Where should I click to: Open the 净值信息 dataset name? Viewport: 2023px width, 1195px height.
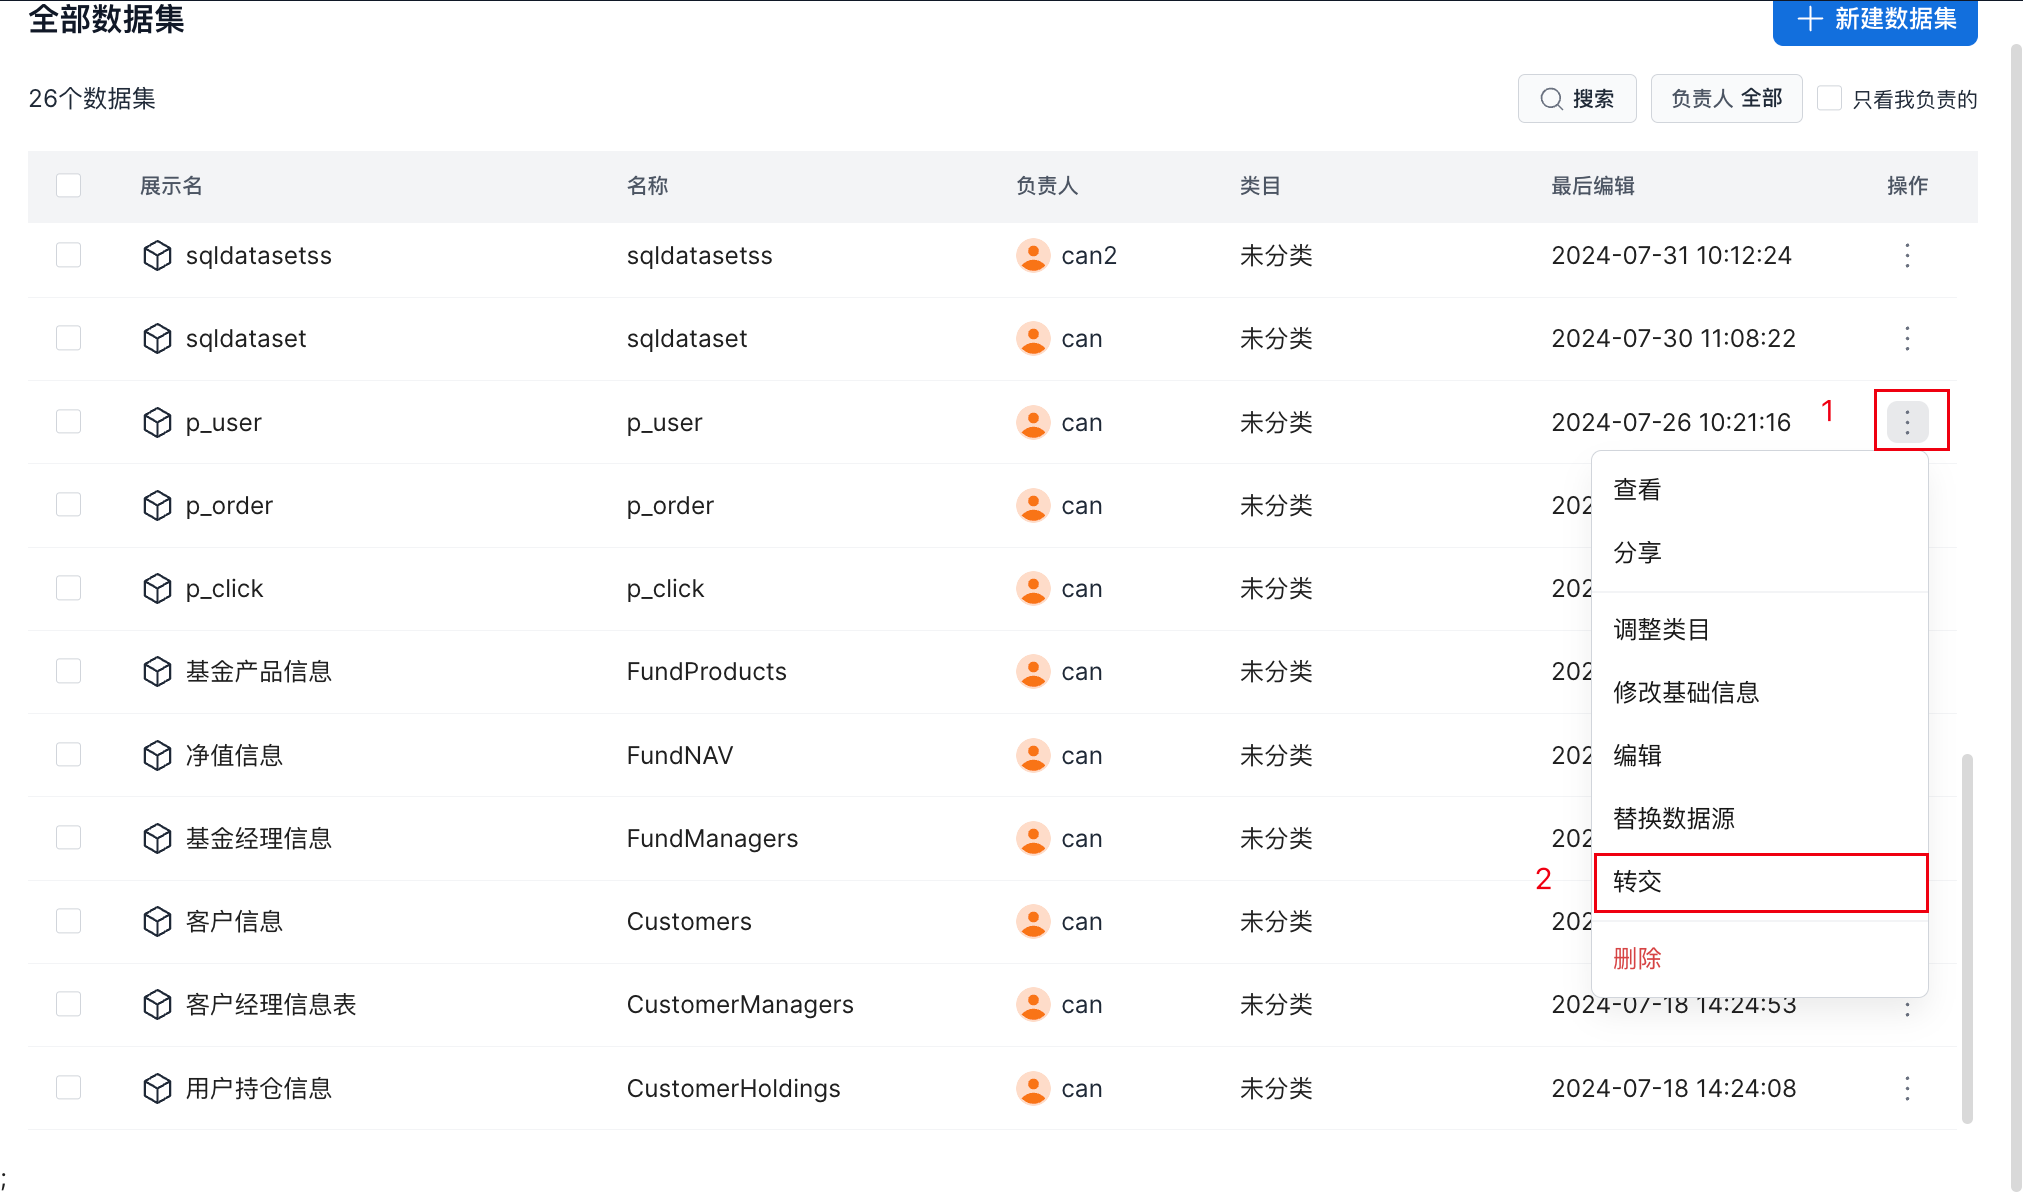click(234, 756)
